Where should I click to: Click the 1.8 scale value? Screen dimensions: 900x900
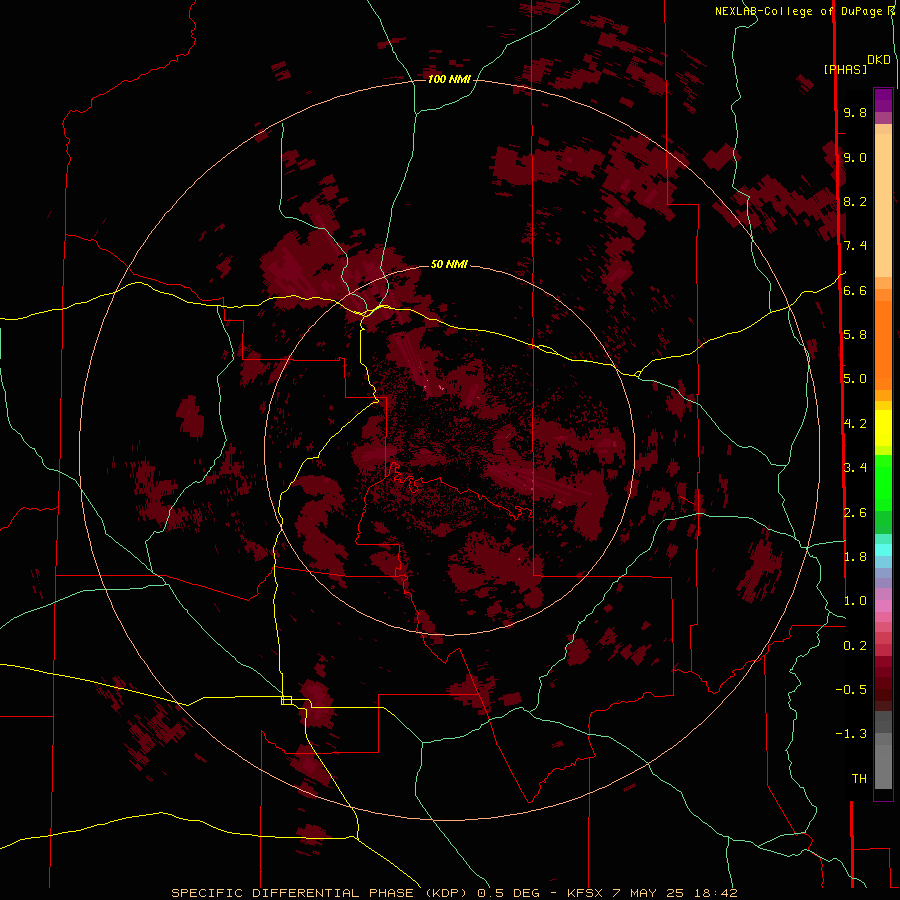(x=855, y=557)
